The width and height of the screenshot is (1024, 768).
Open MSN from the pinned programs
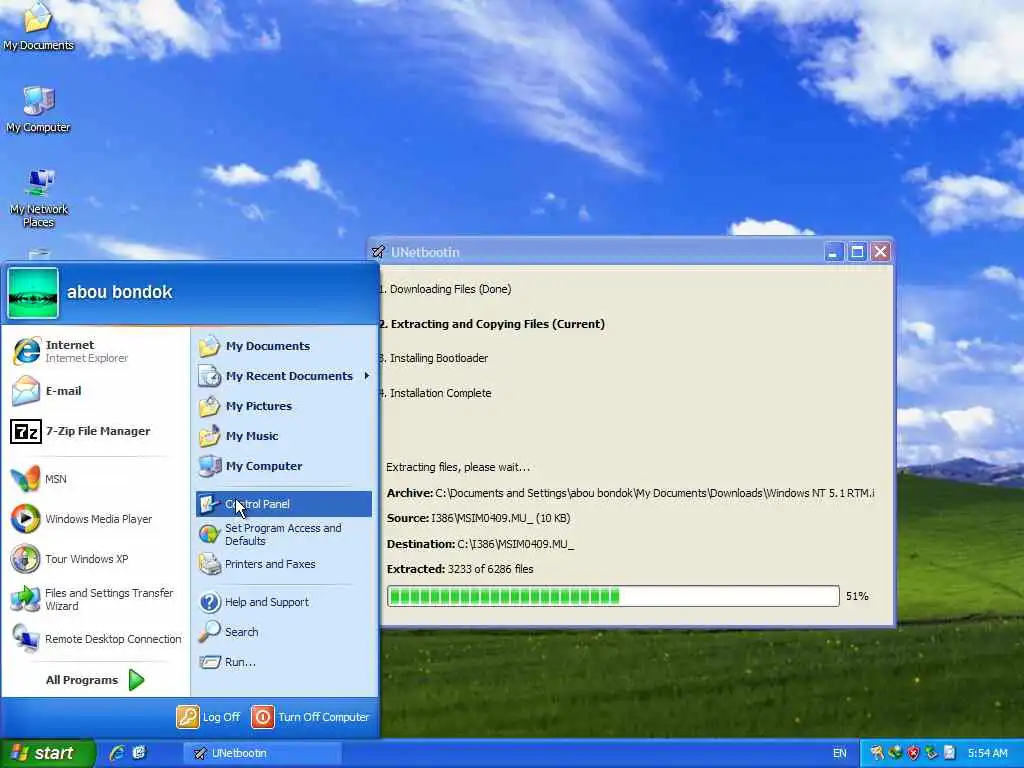(95, 479)
